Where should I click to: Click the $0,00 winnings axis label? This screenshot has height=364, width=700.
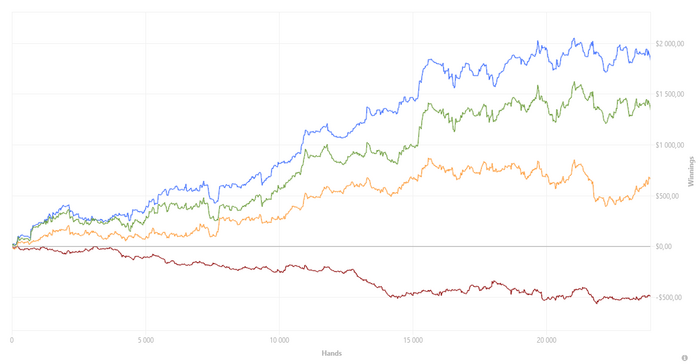pos(663,246)
